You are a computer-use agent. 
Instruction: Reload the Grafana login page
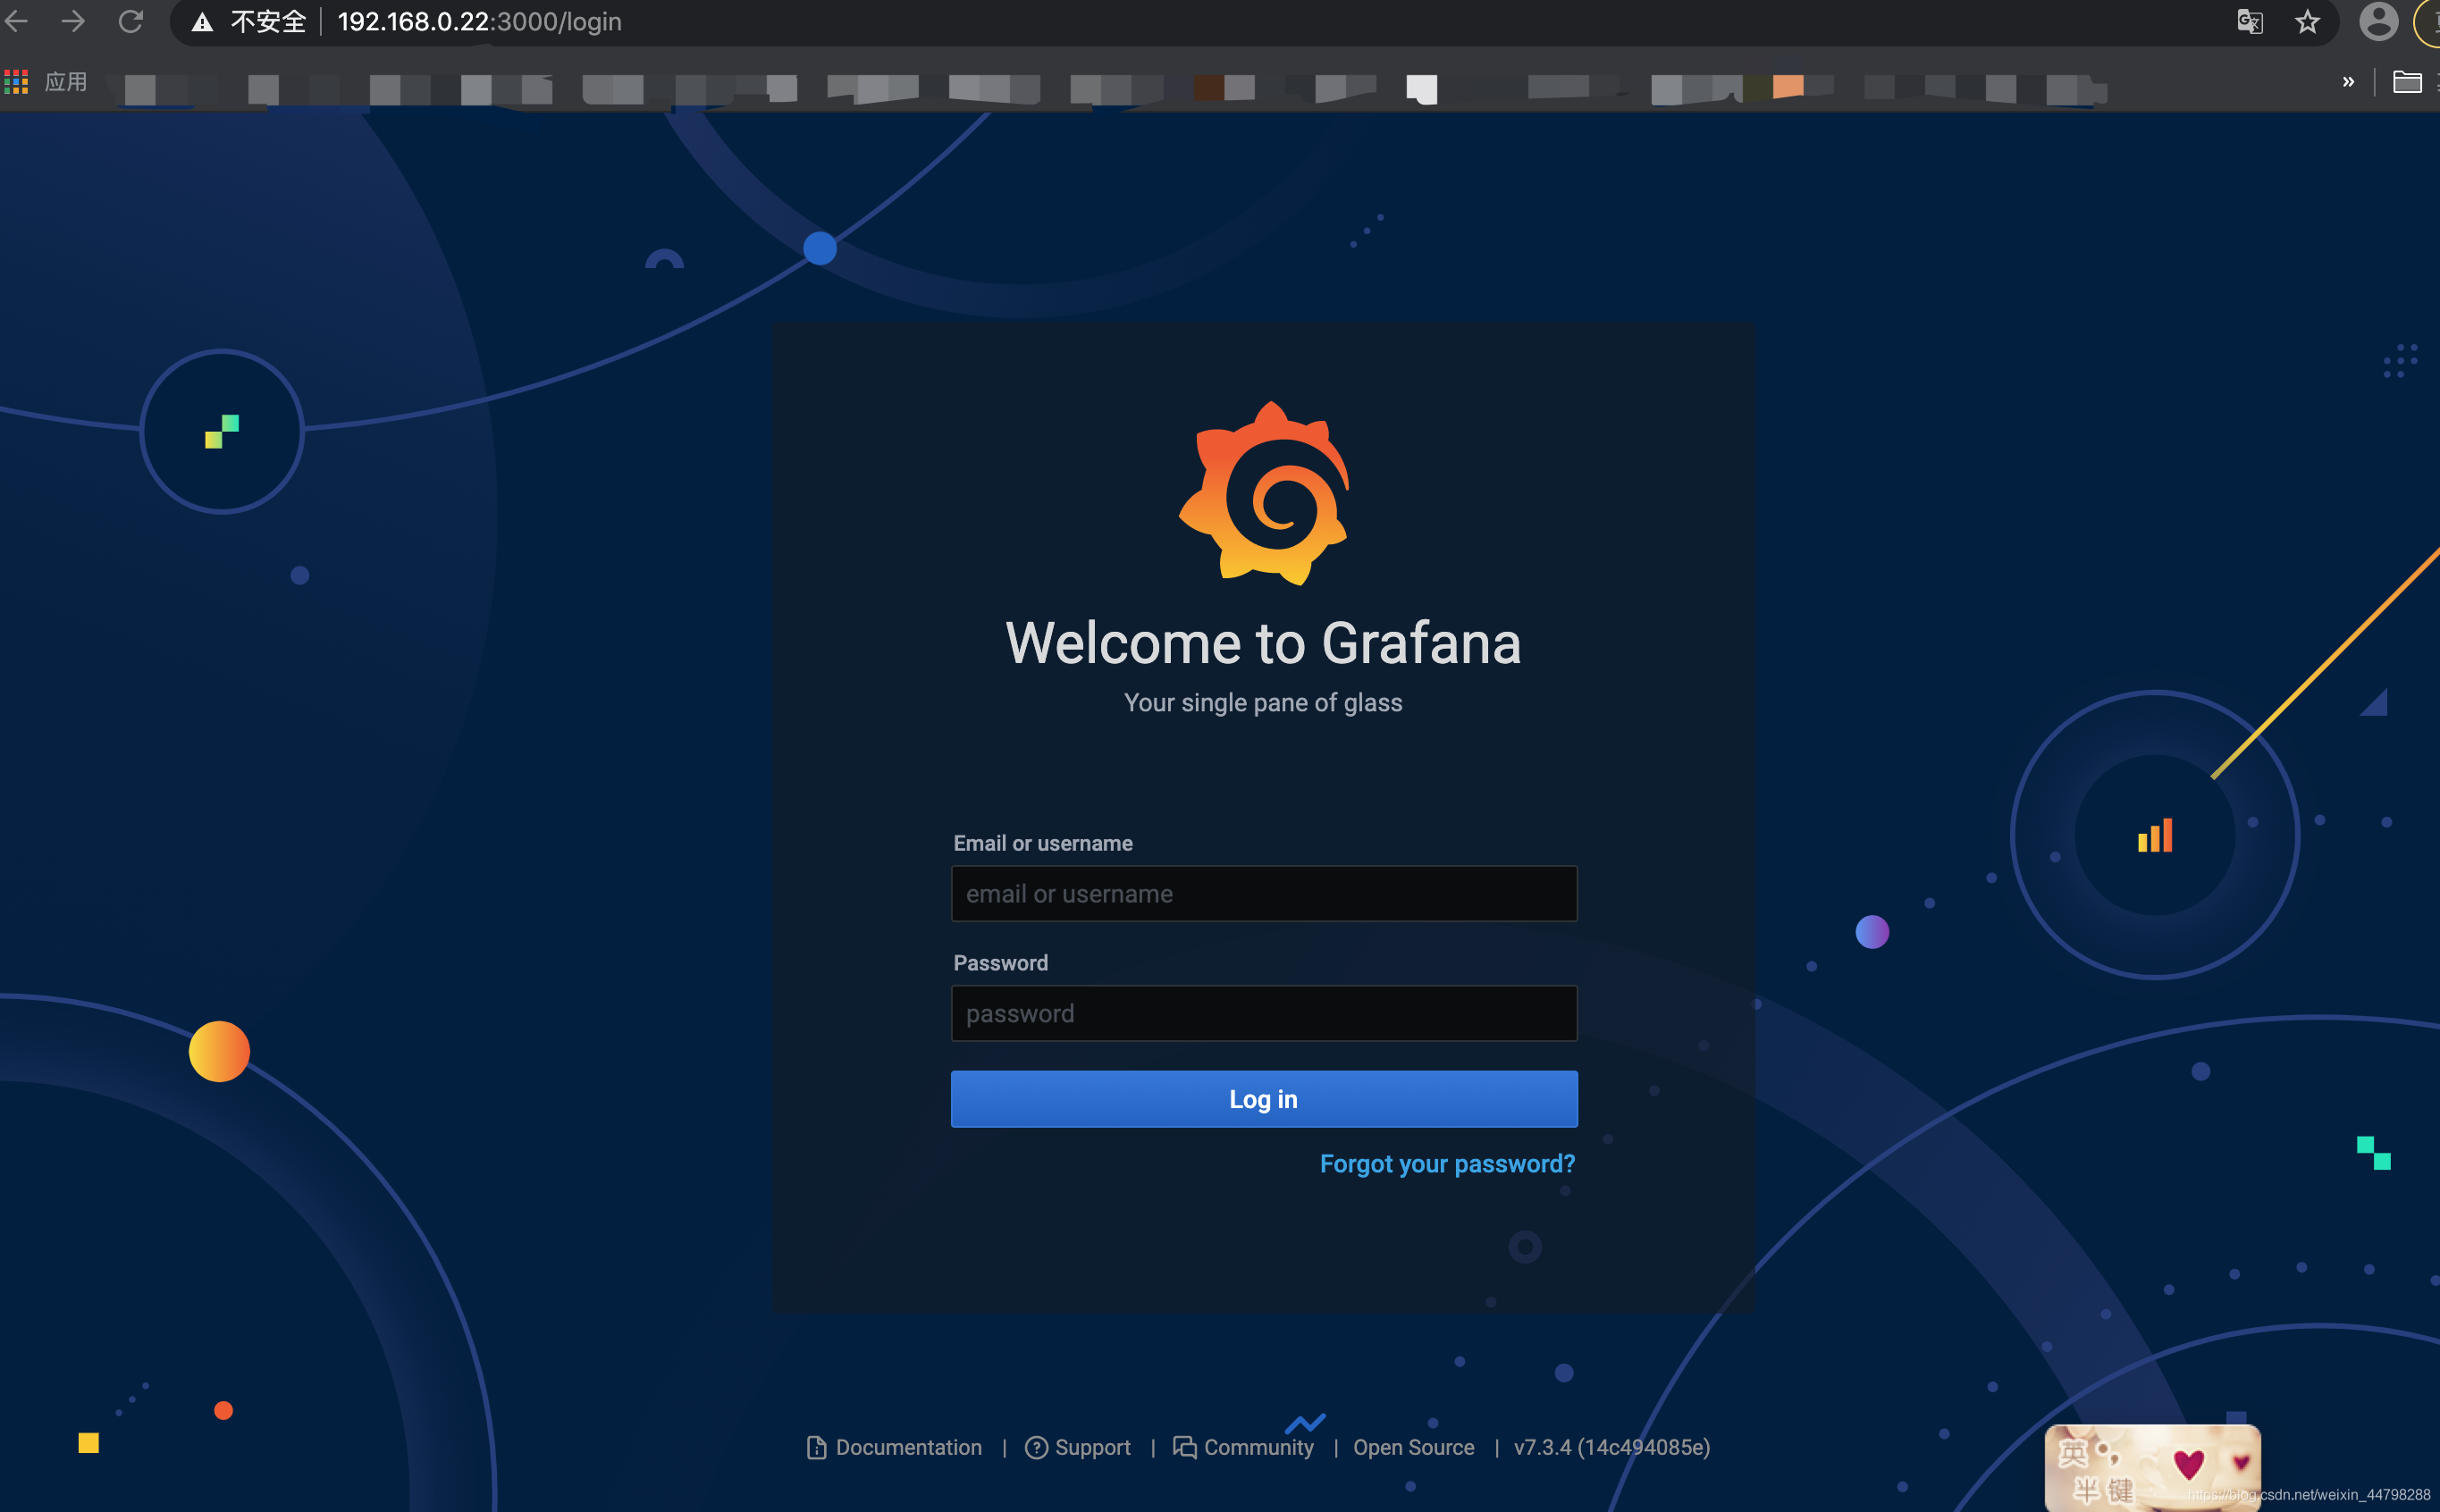click(x=131, y=21)
